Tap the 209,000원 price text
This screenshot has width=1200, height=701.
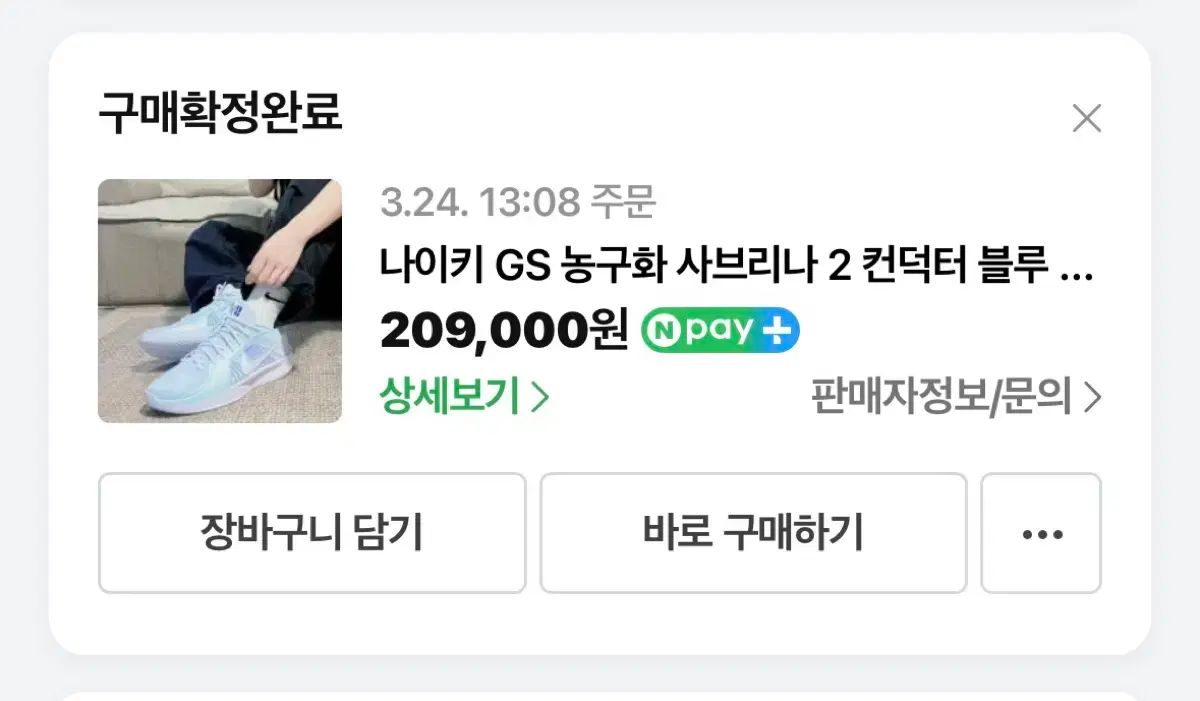click(x=504, y=331)
